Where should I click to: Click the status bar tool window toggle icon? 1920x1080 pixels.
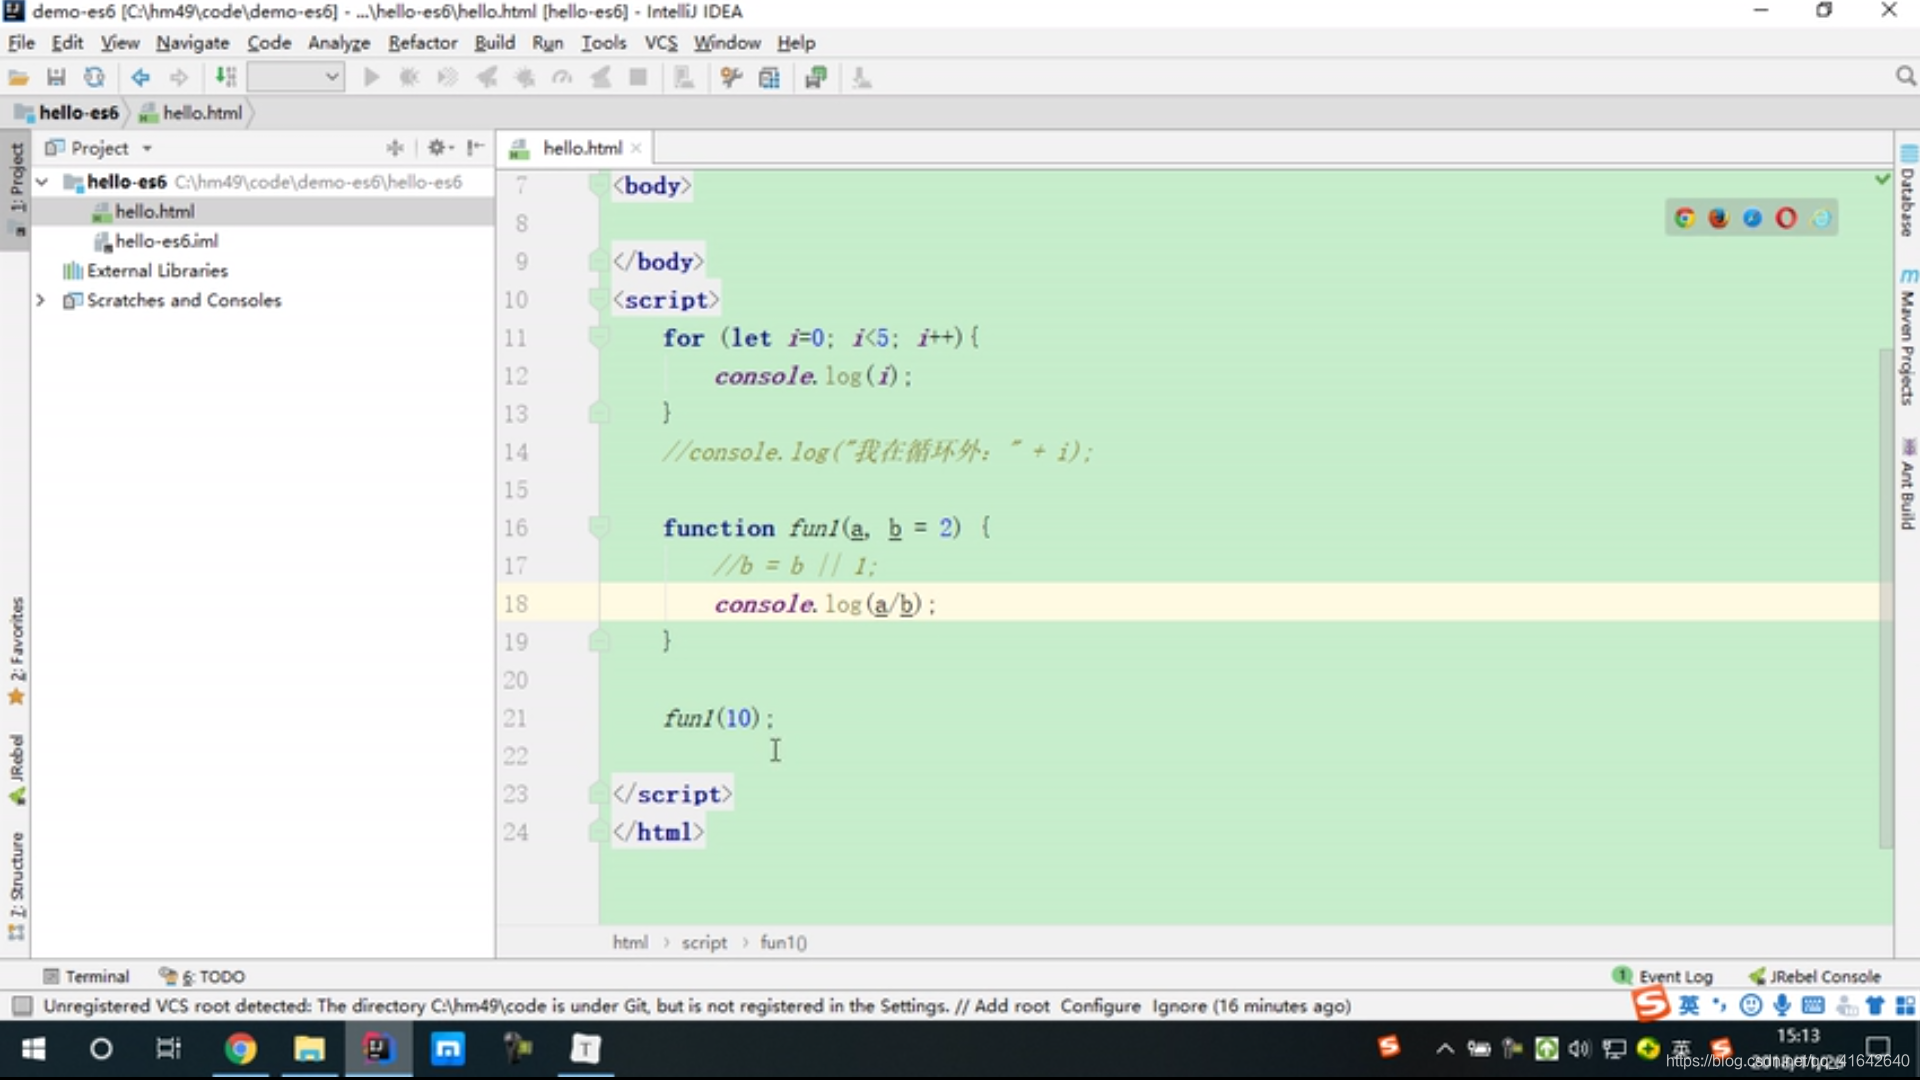pyautogui.click(x=21, y=1006)
